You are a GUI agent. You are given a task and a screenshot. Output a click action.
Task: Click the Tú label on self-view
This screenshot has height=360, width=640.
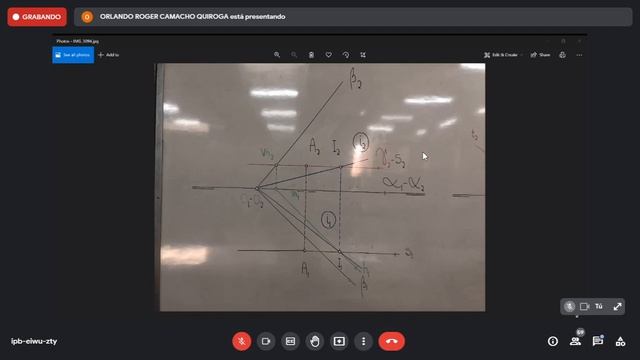coord(599,307)
